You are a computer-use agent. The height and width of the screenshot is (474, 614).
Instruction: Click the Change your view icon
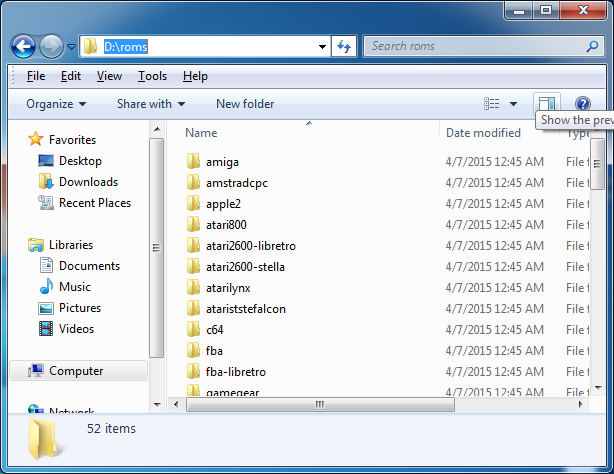491,104
